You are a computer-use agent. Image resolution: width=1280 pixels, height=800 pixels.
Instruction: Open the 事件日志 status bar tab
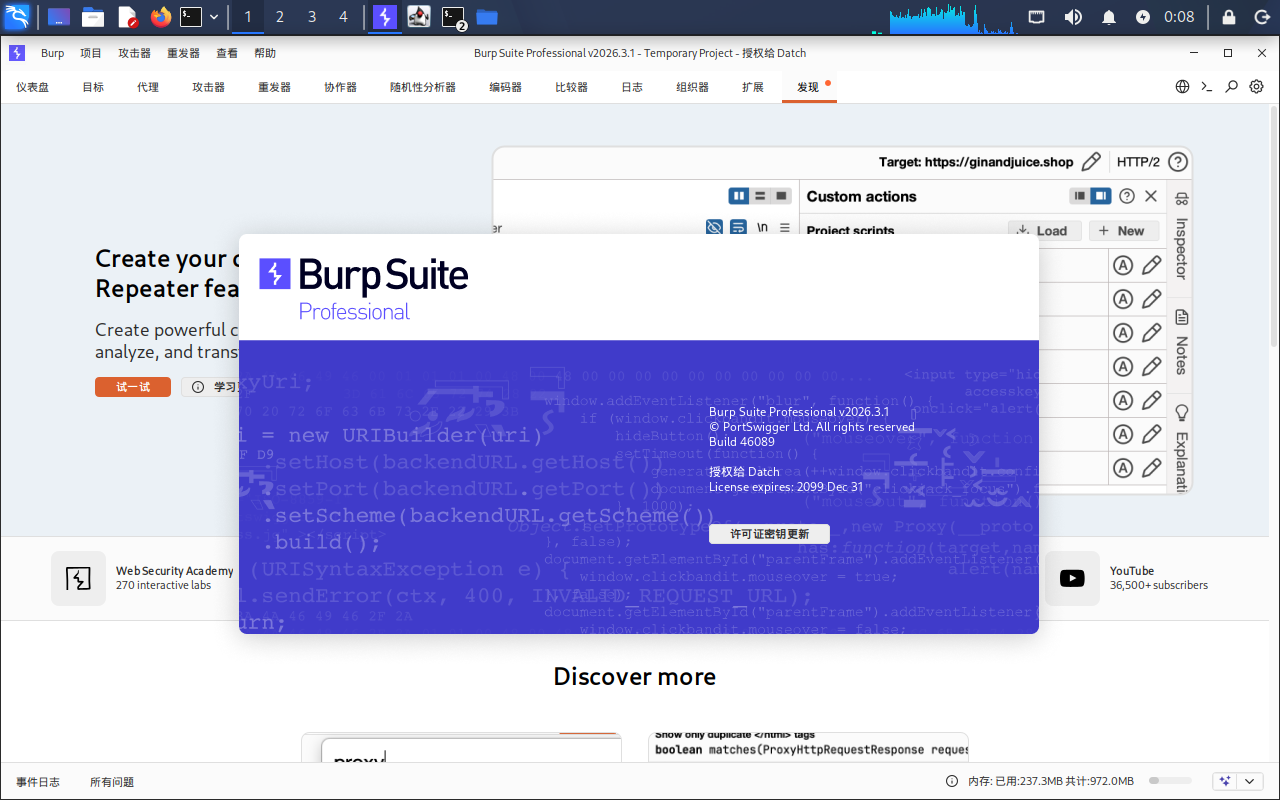(x=38, y=782)
